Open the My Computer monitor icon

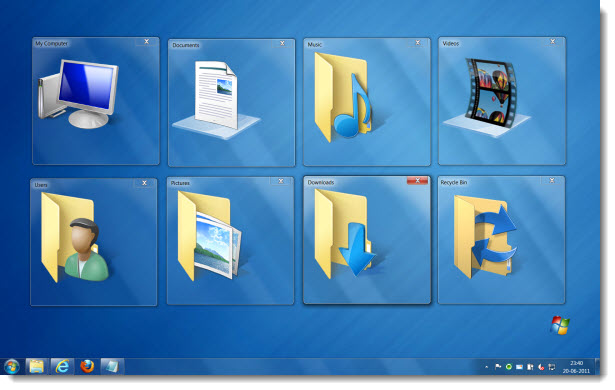tap(78, 94)
